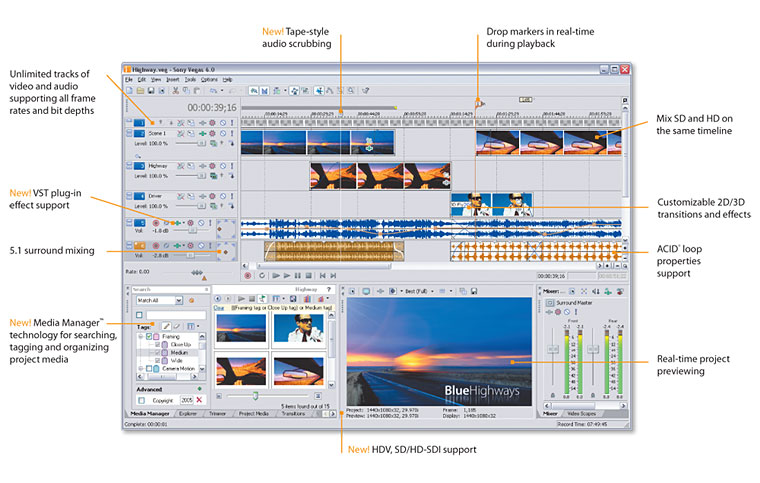
Task: Toggle mute on the Scene 1 track
Action: click(x=223, y=133)
